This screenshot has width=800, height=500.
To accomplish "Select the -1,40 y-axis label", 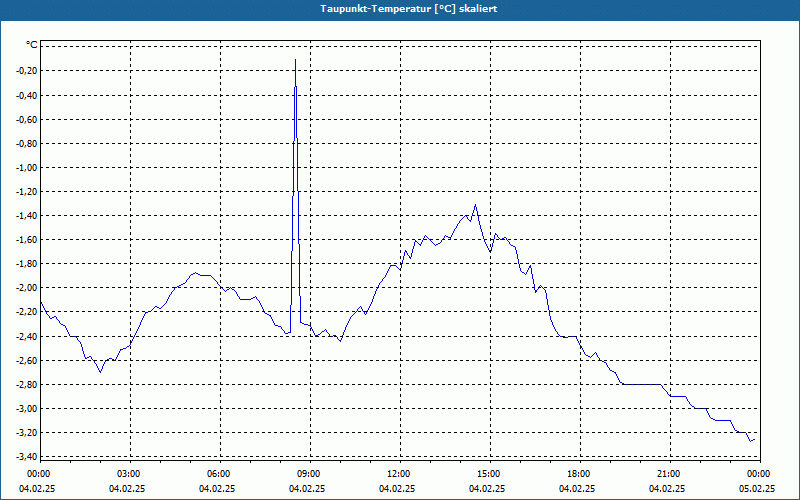I will [27, 216].
